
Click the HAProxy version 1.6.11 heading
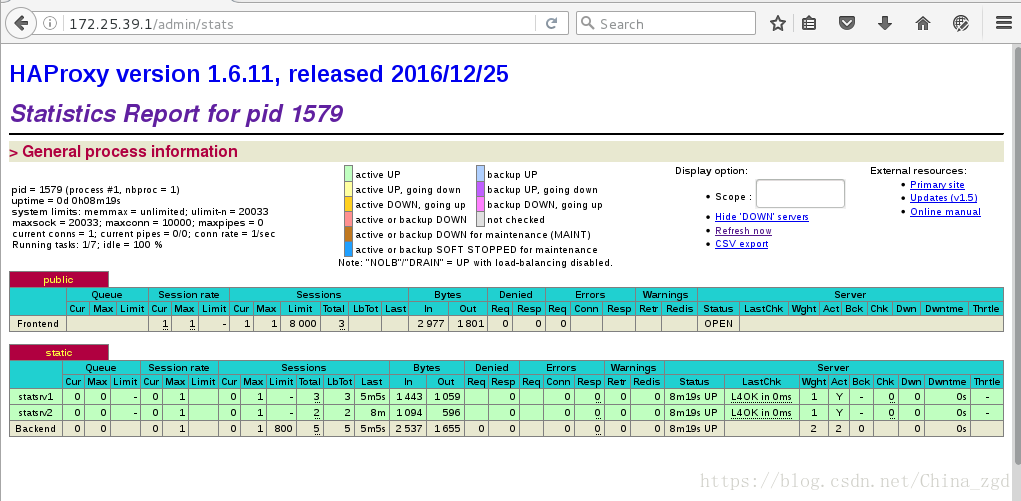click(x=259, y=74)
